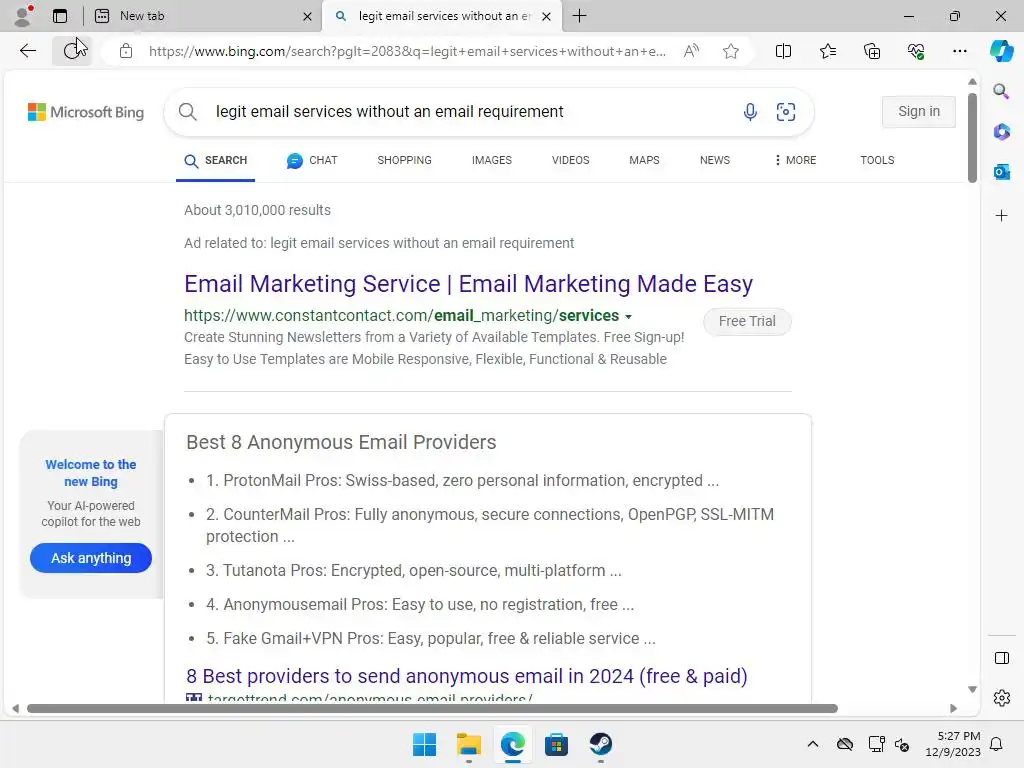Go back with the back arrow

27,51
